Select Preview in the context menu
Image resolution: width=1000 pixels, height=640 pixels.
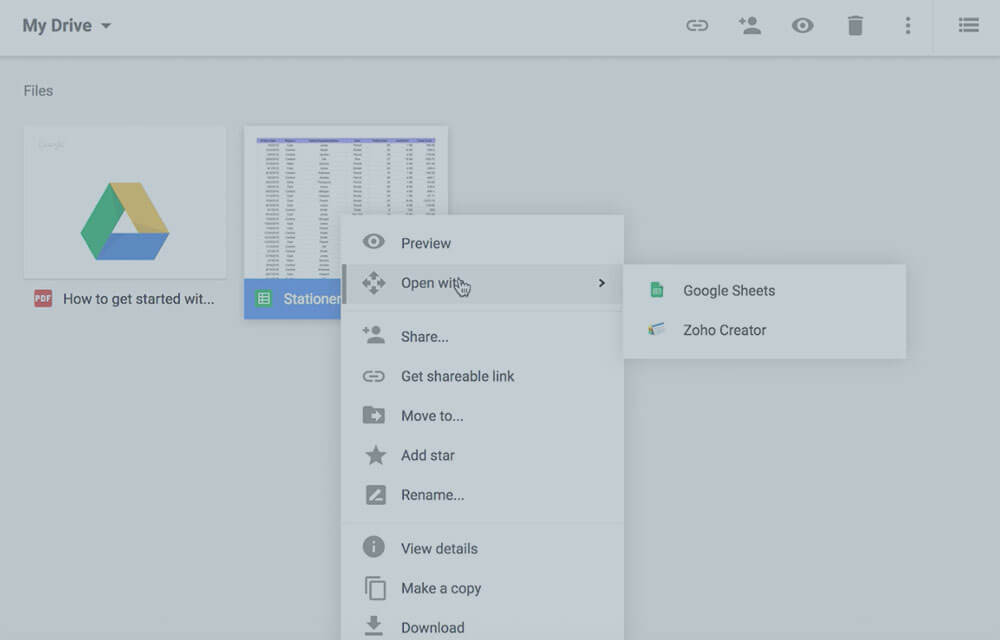(x=426, y=243)
